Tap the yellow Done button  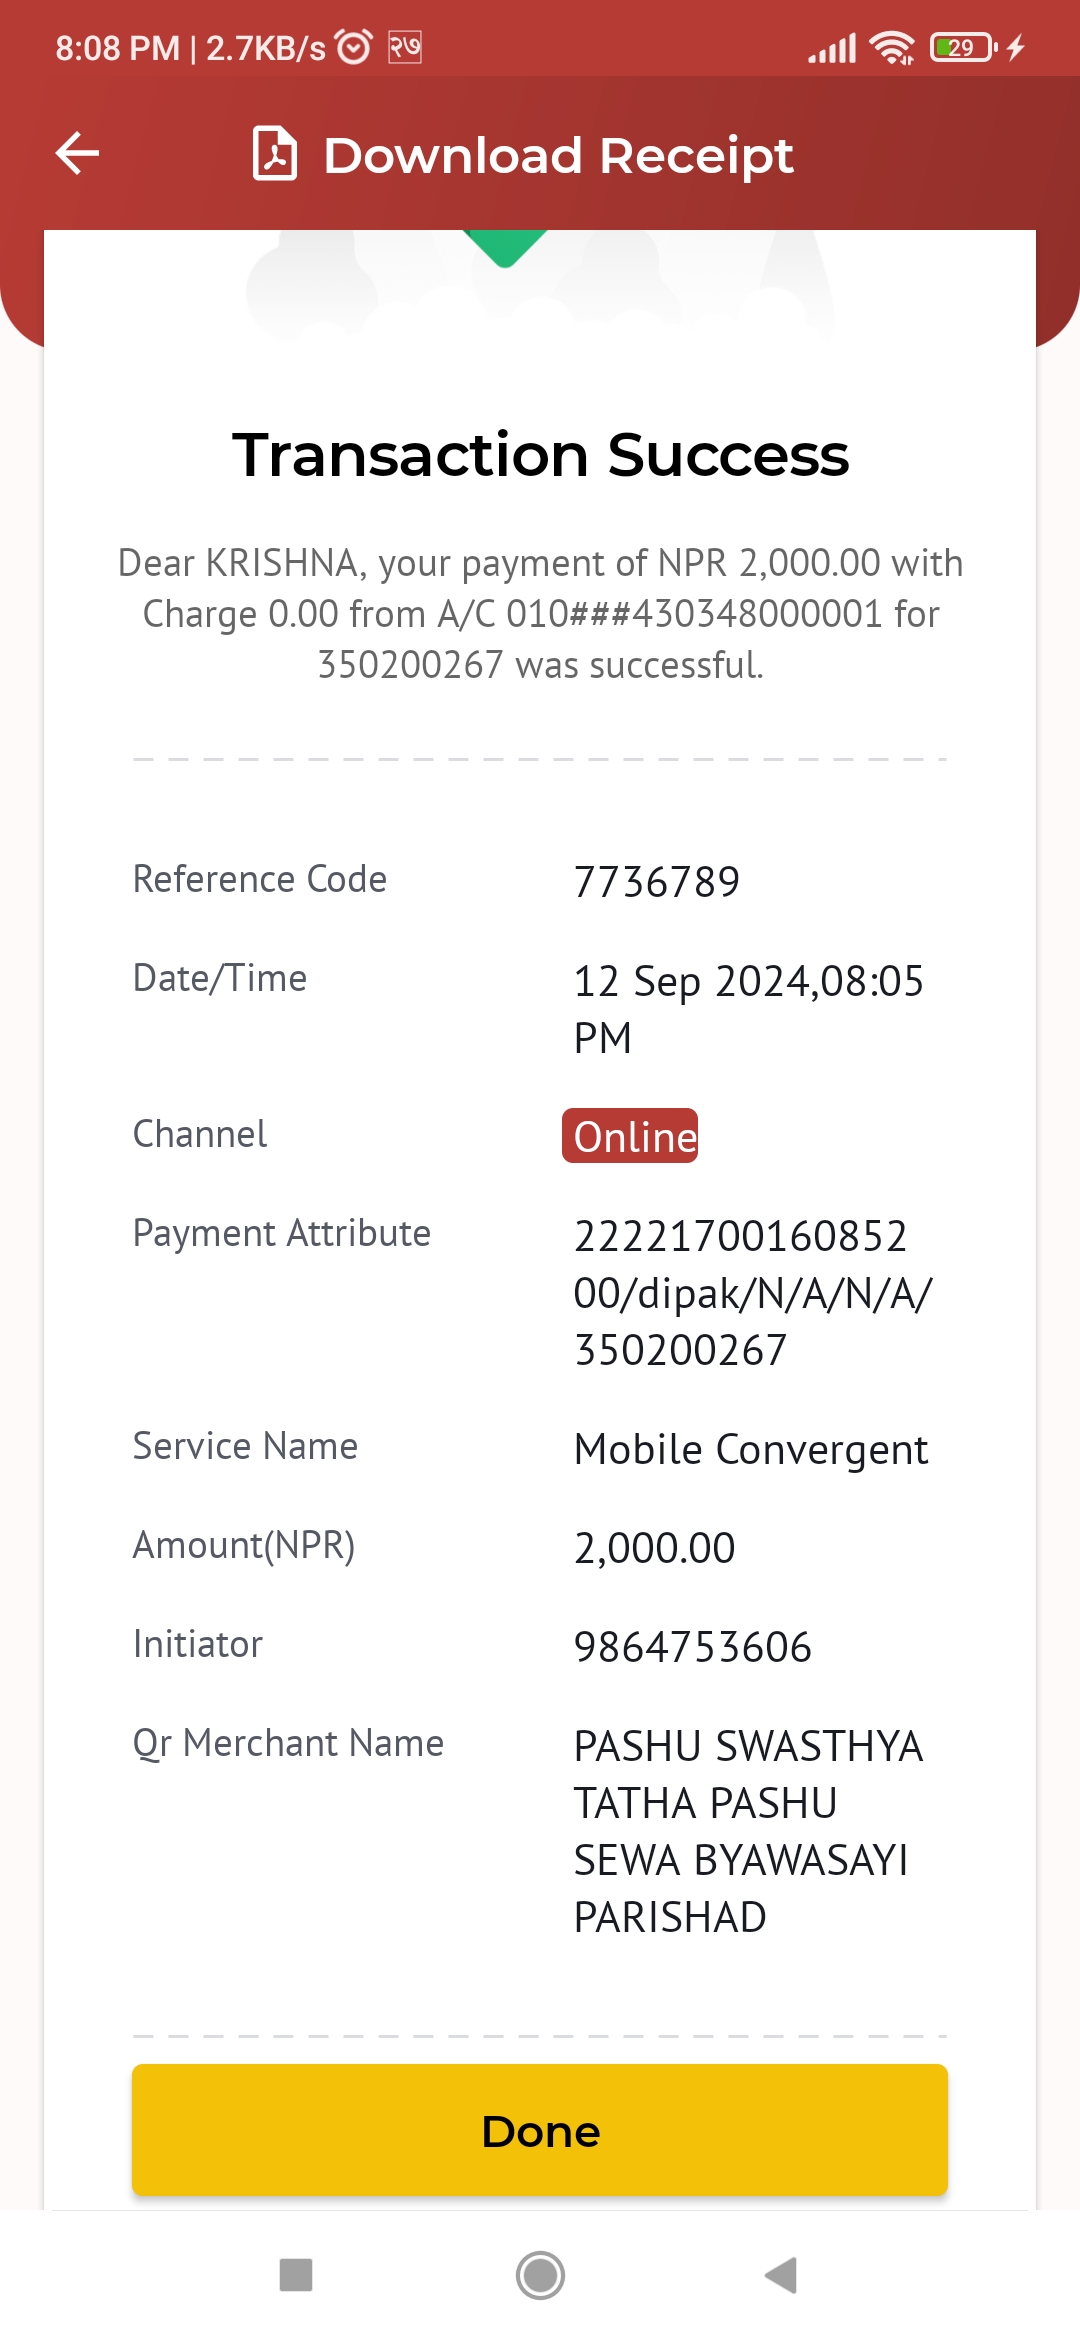[x=540, y=2130]
